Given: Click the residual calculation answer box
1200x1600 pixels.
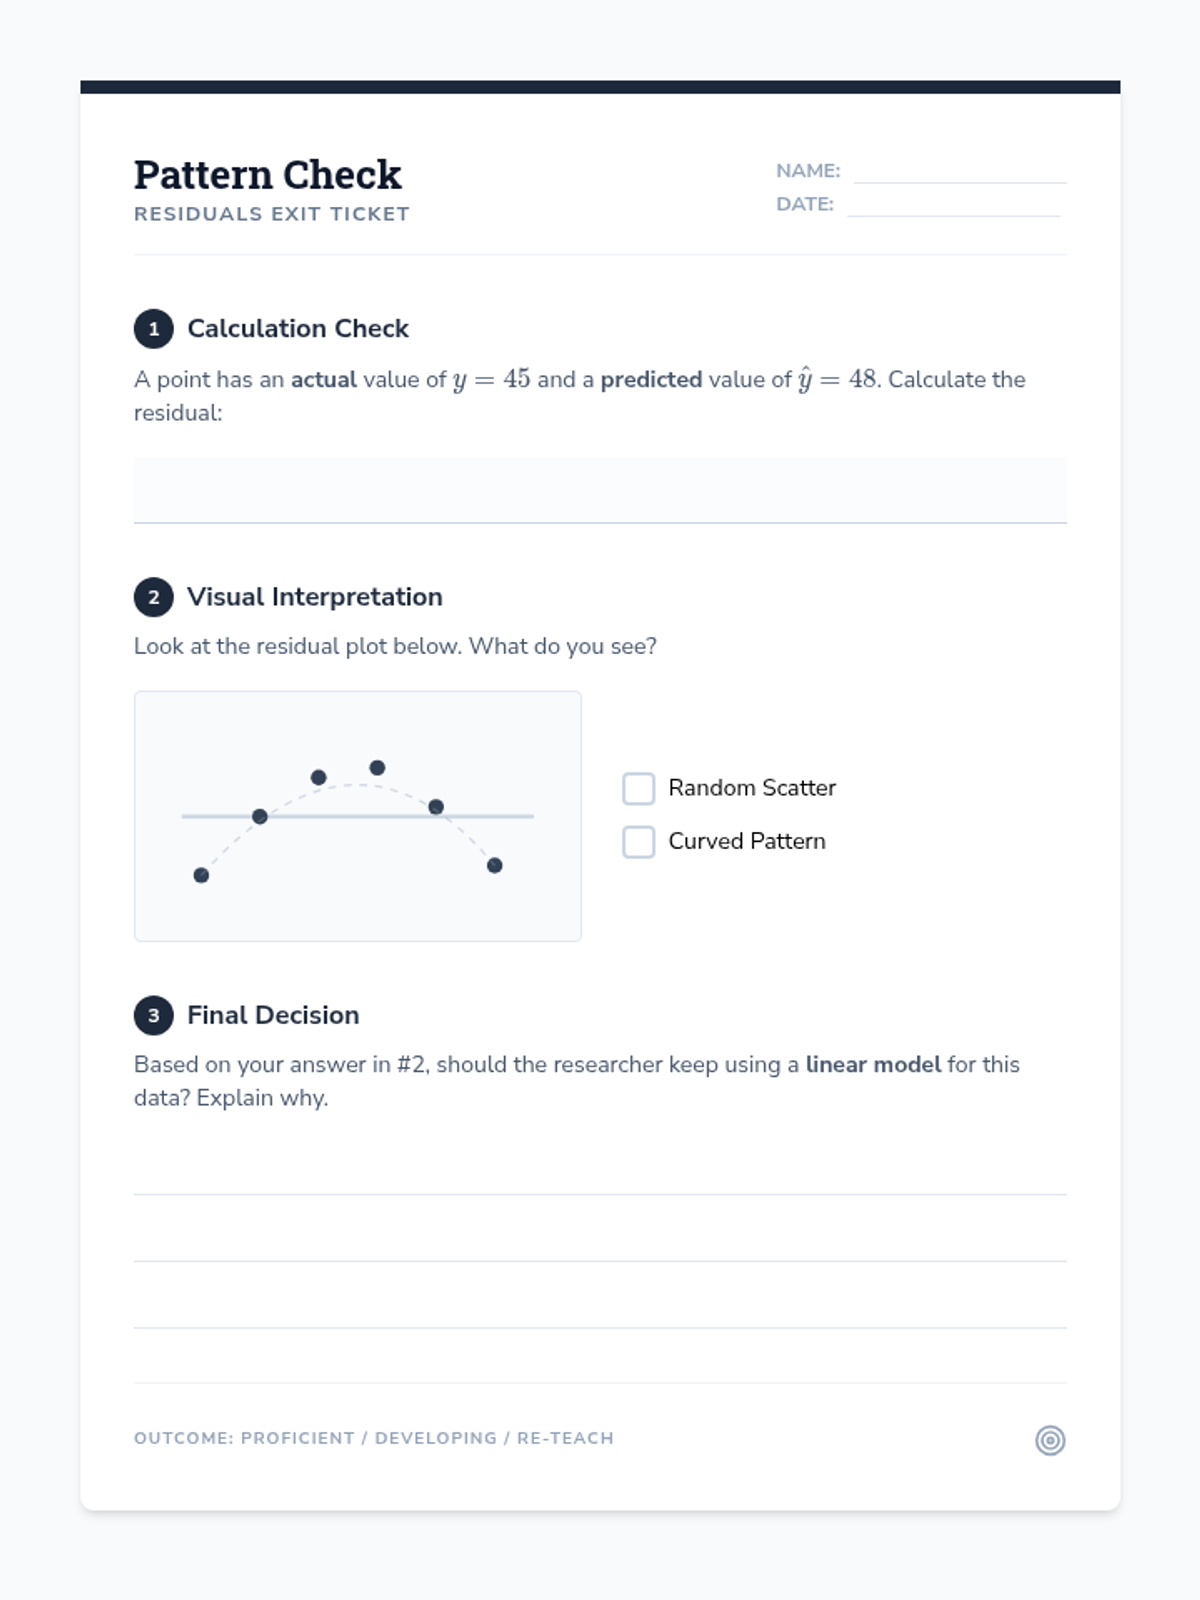Looking at the screenshot, I should click(x=600, y=490).
